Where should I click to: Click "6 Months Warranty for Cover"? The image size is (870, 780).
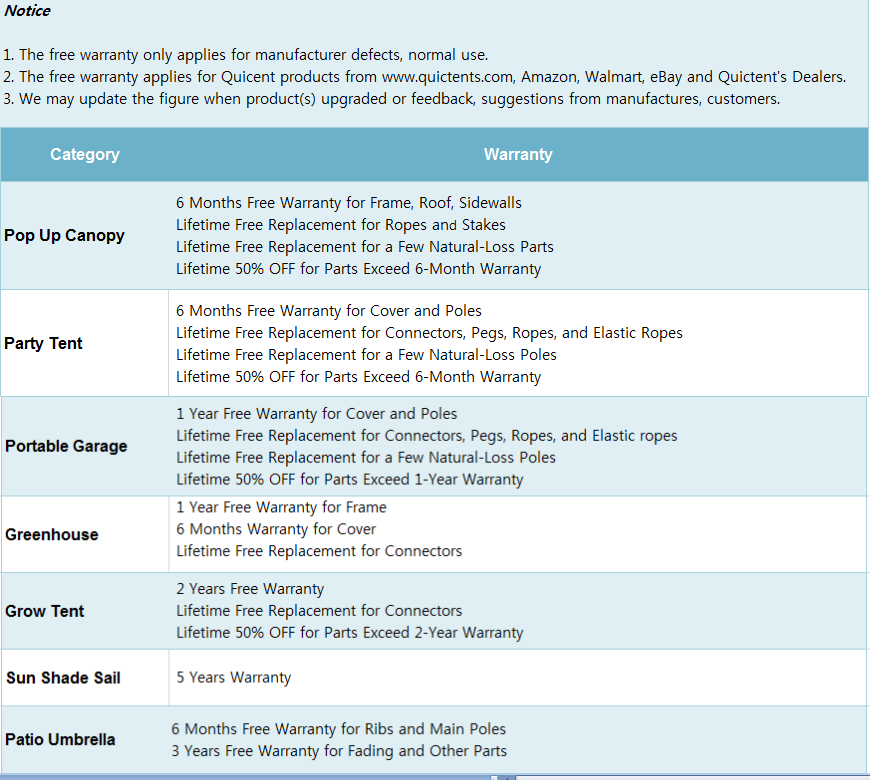pos(276,529)
